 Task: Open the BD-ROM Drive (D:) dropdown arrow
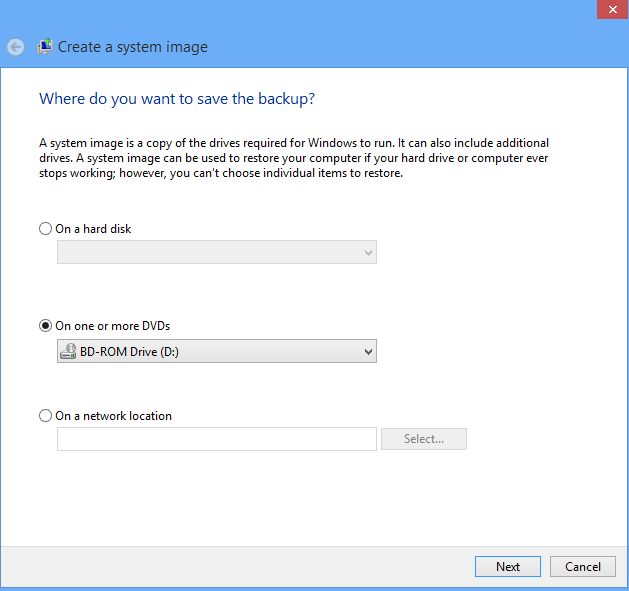(368, 351)
